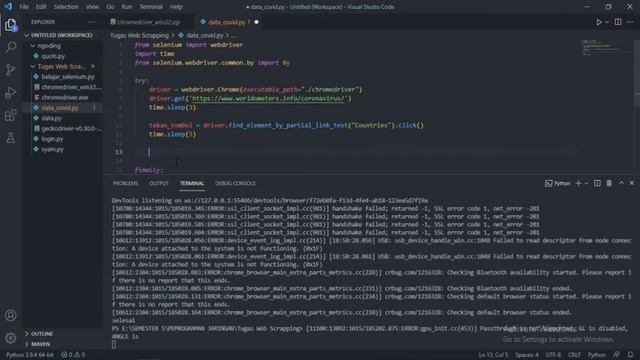
Task: Kill terminal with trash icon
Action: tap(609, 183)
